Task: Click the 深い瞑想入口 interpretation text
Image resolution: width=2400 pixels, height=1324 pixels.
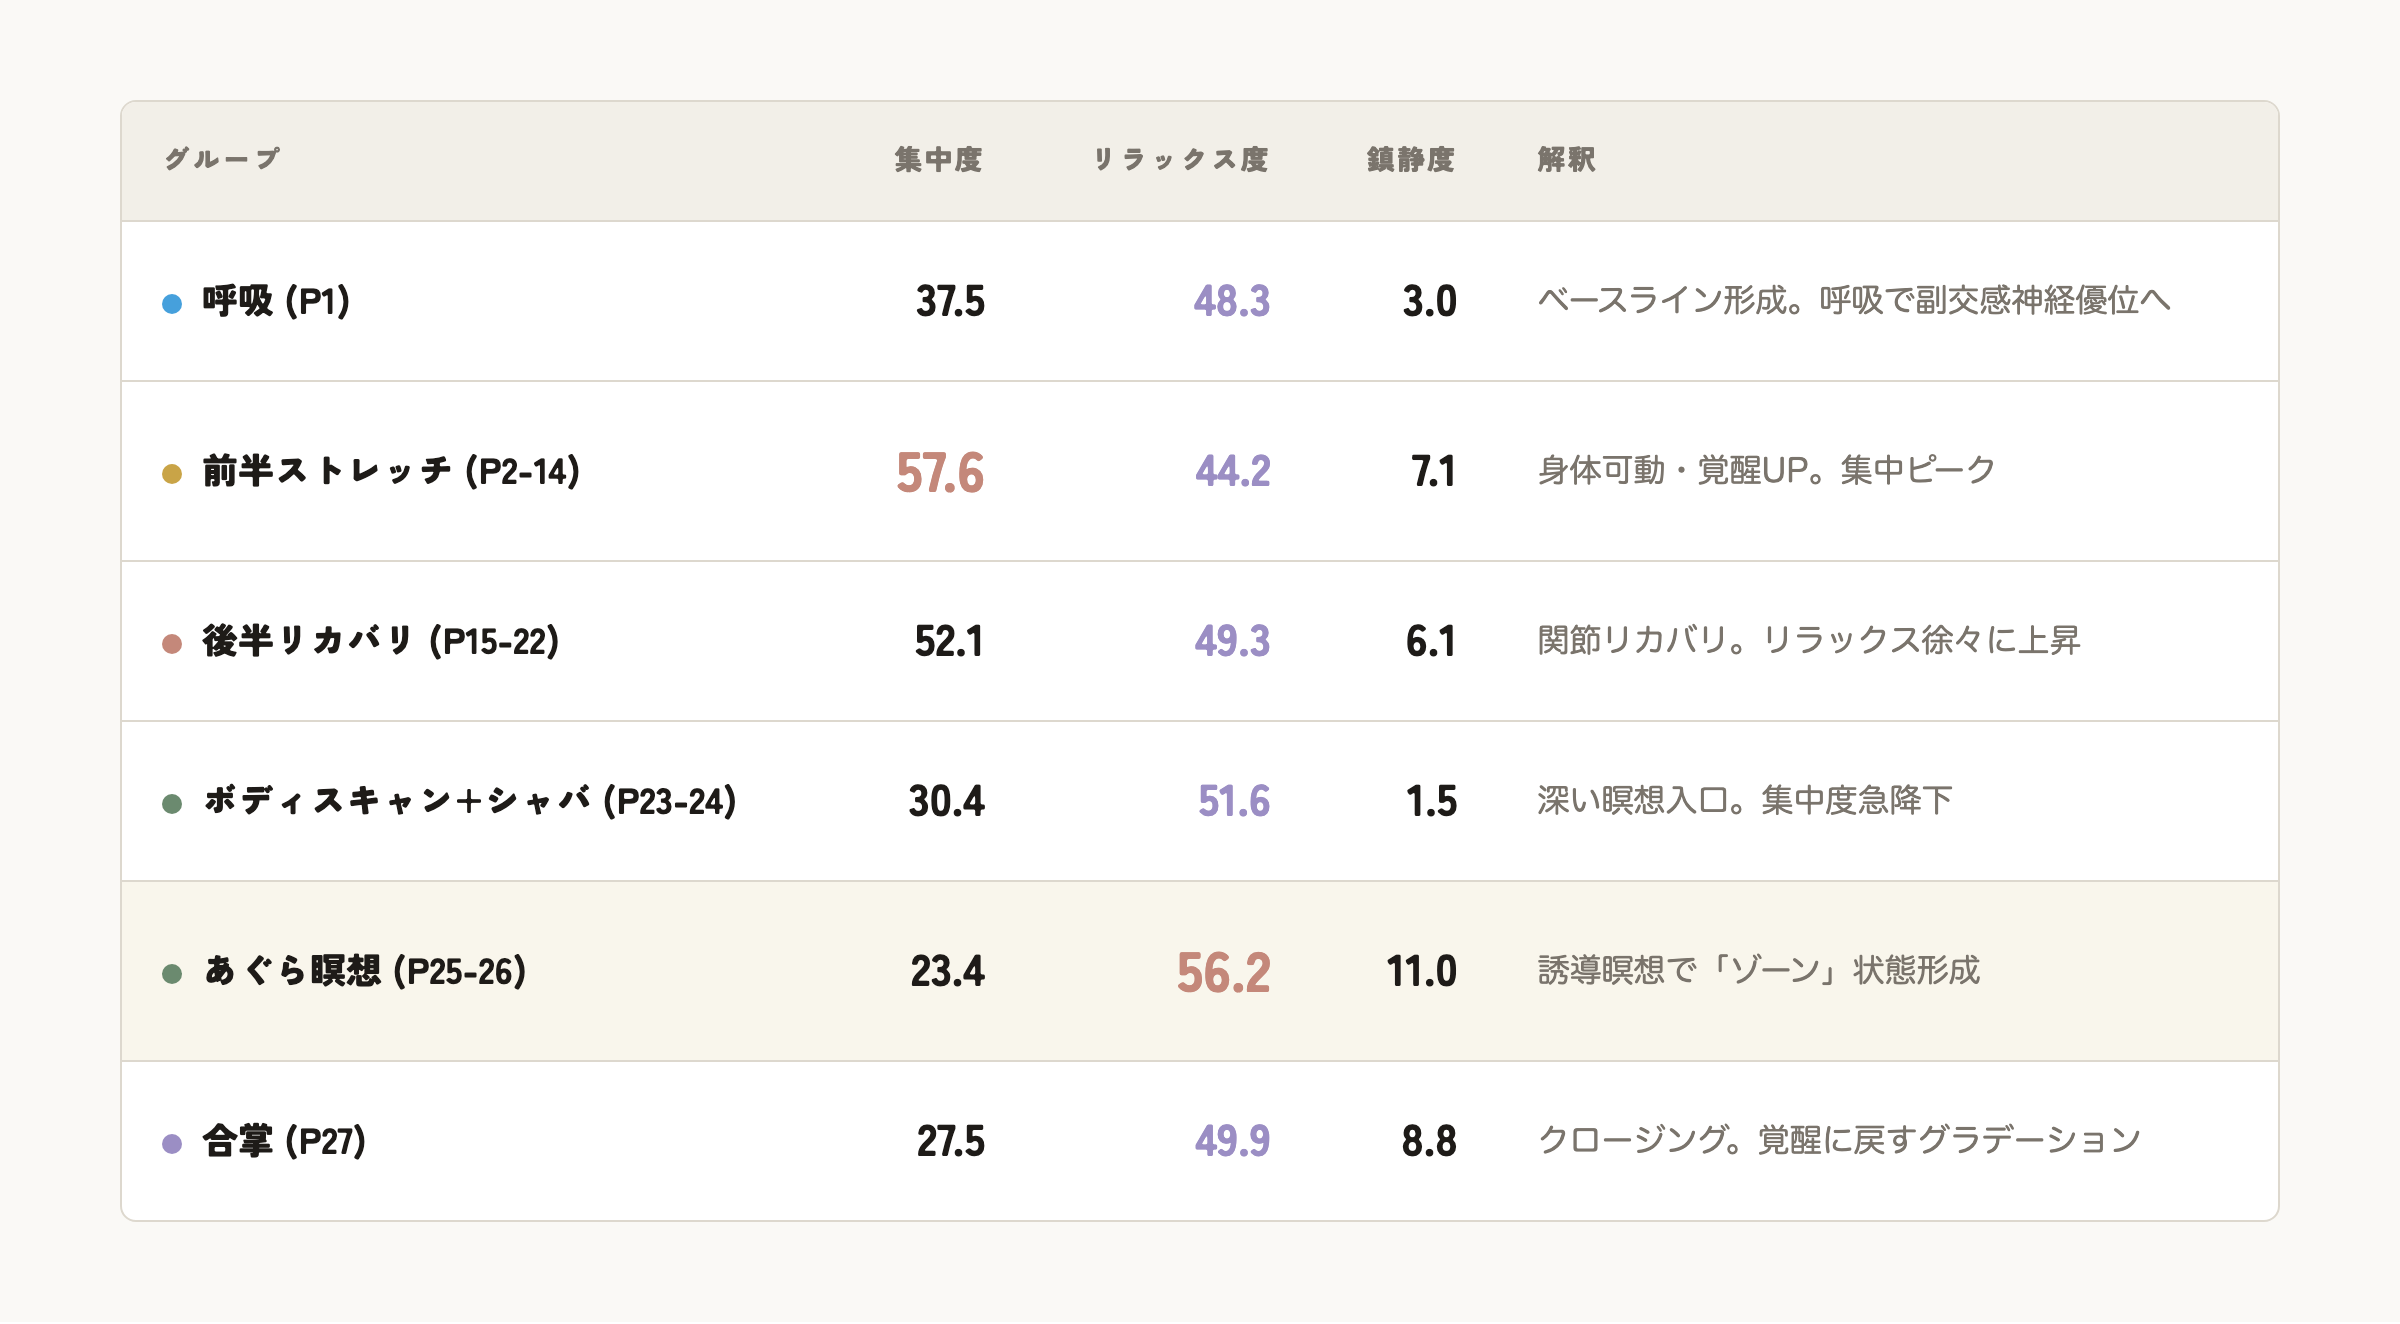Action: (x=1745, y=800)
